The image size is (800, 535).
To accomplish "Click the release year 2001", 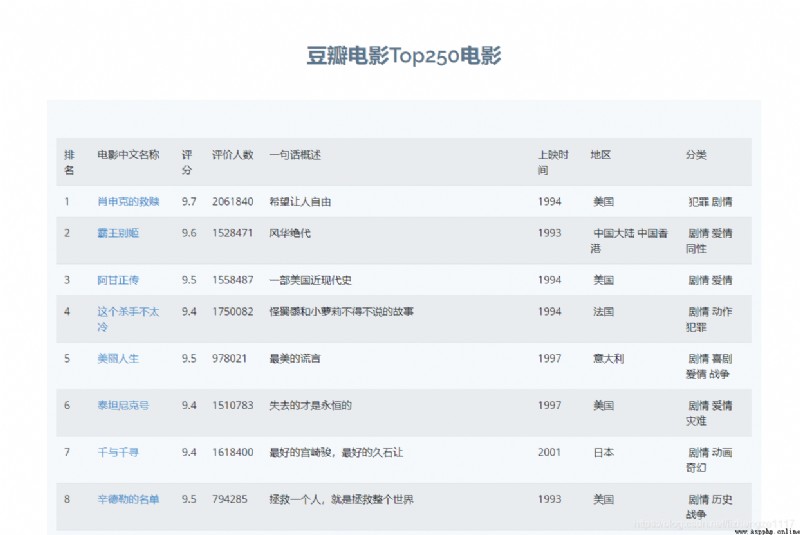I will (549, 452).
